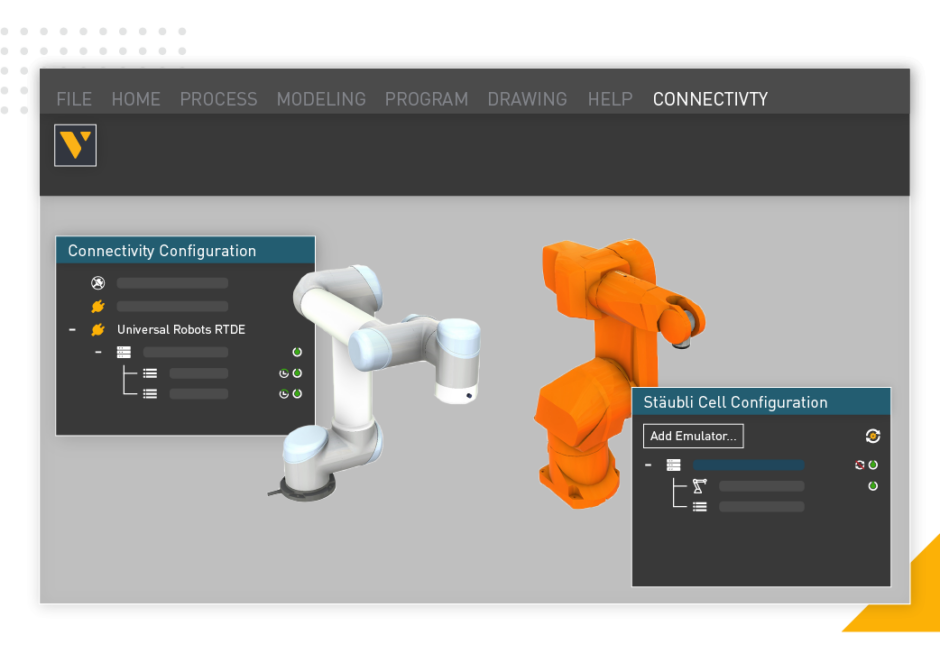Select the CONNECTIVTY tab
Image resolution: width=940 pixels, height=672 pixels.
tap(710, 99)
